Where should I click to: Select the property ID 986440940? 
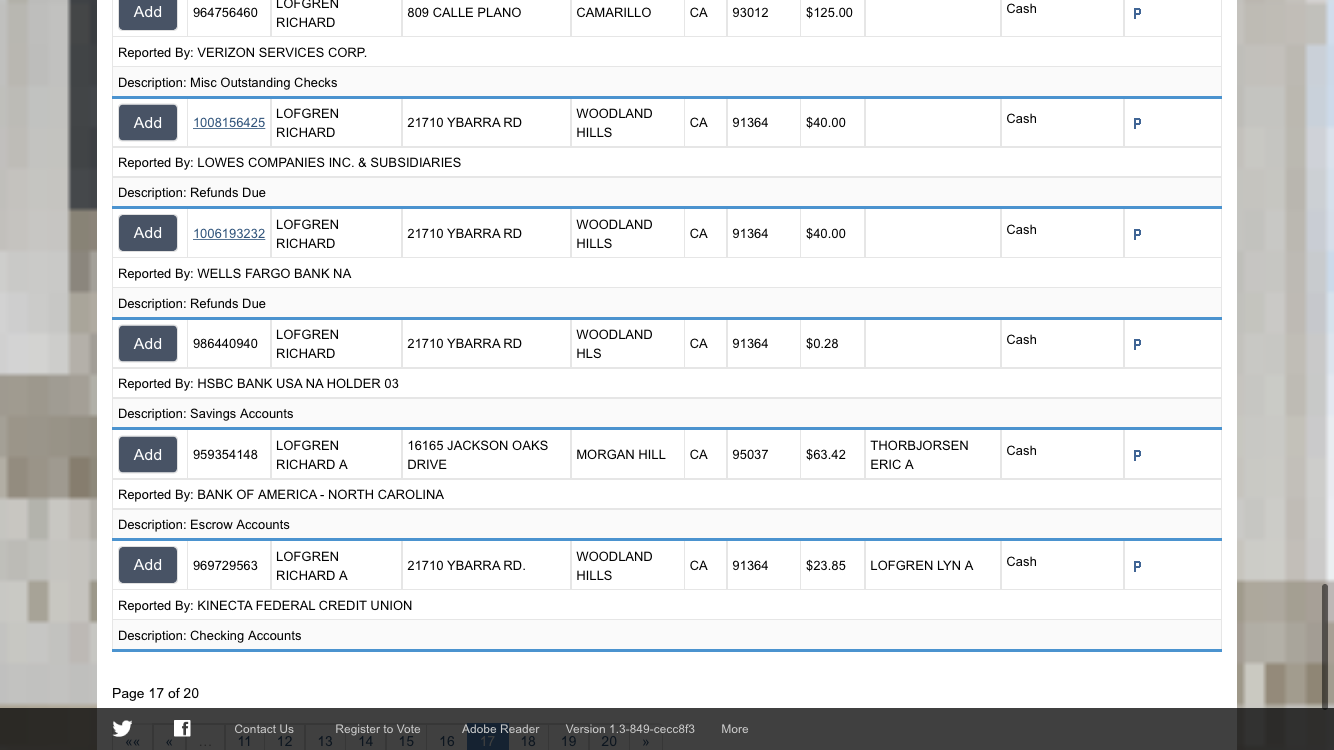coord(225,343)
